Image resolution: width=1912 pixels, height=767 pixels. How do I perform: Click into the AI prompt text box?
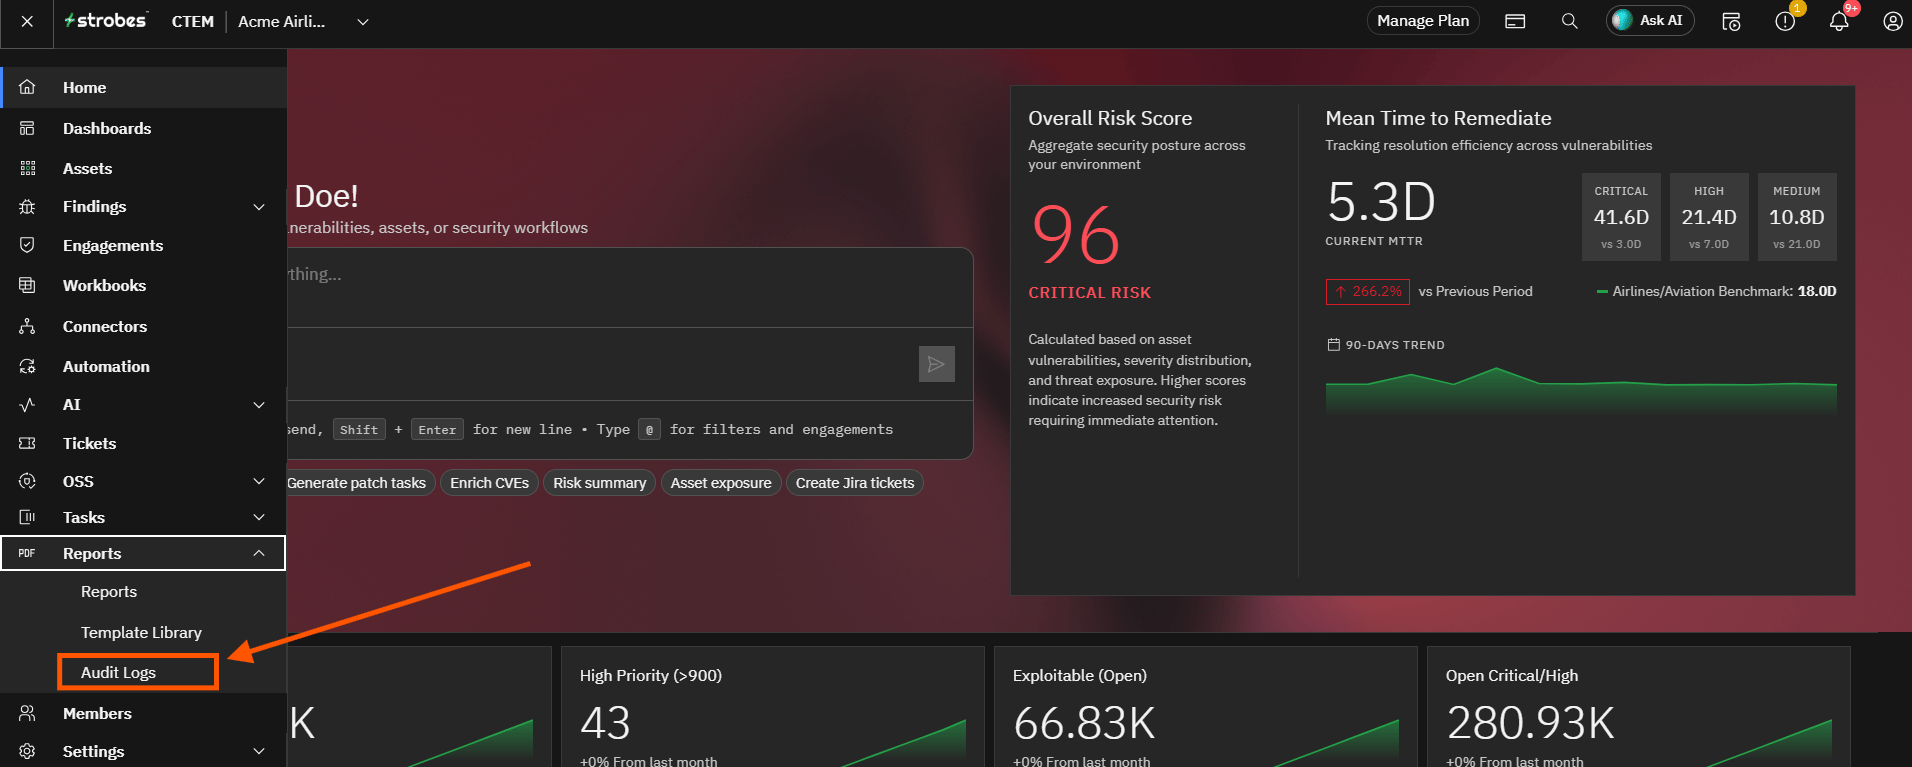click(630, 287)
